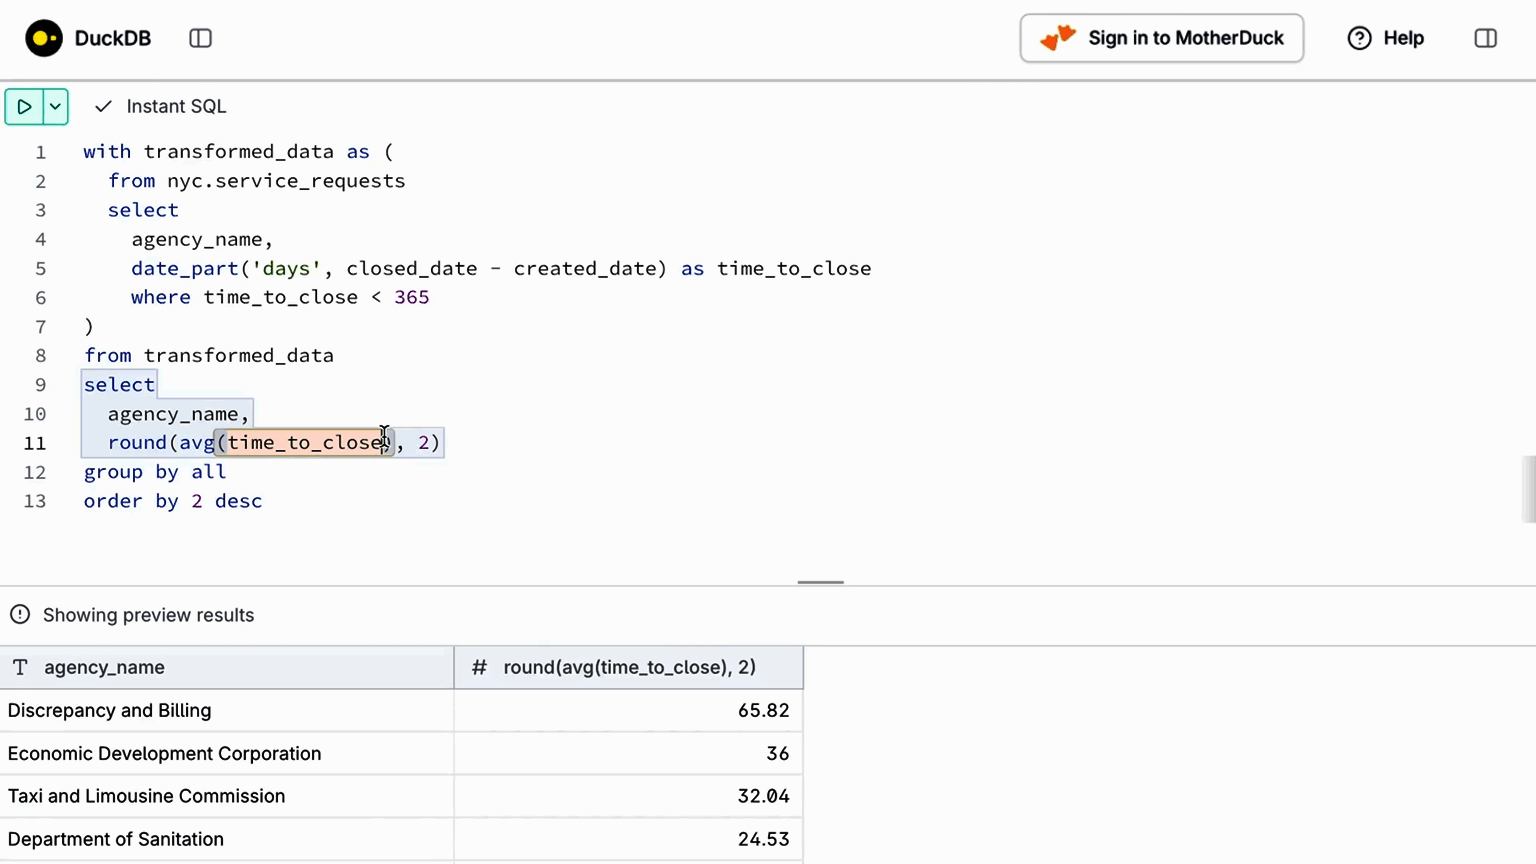The height and width of the screenshot is (864, 1536).
Task: Sort by agency_name column header
Action: 104,667
